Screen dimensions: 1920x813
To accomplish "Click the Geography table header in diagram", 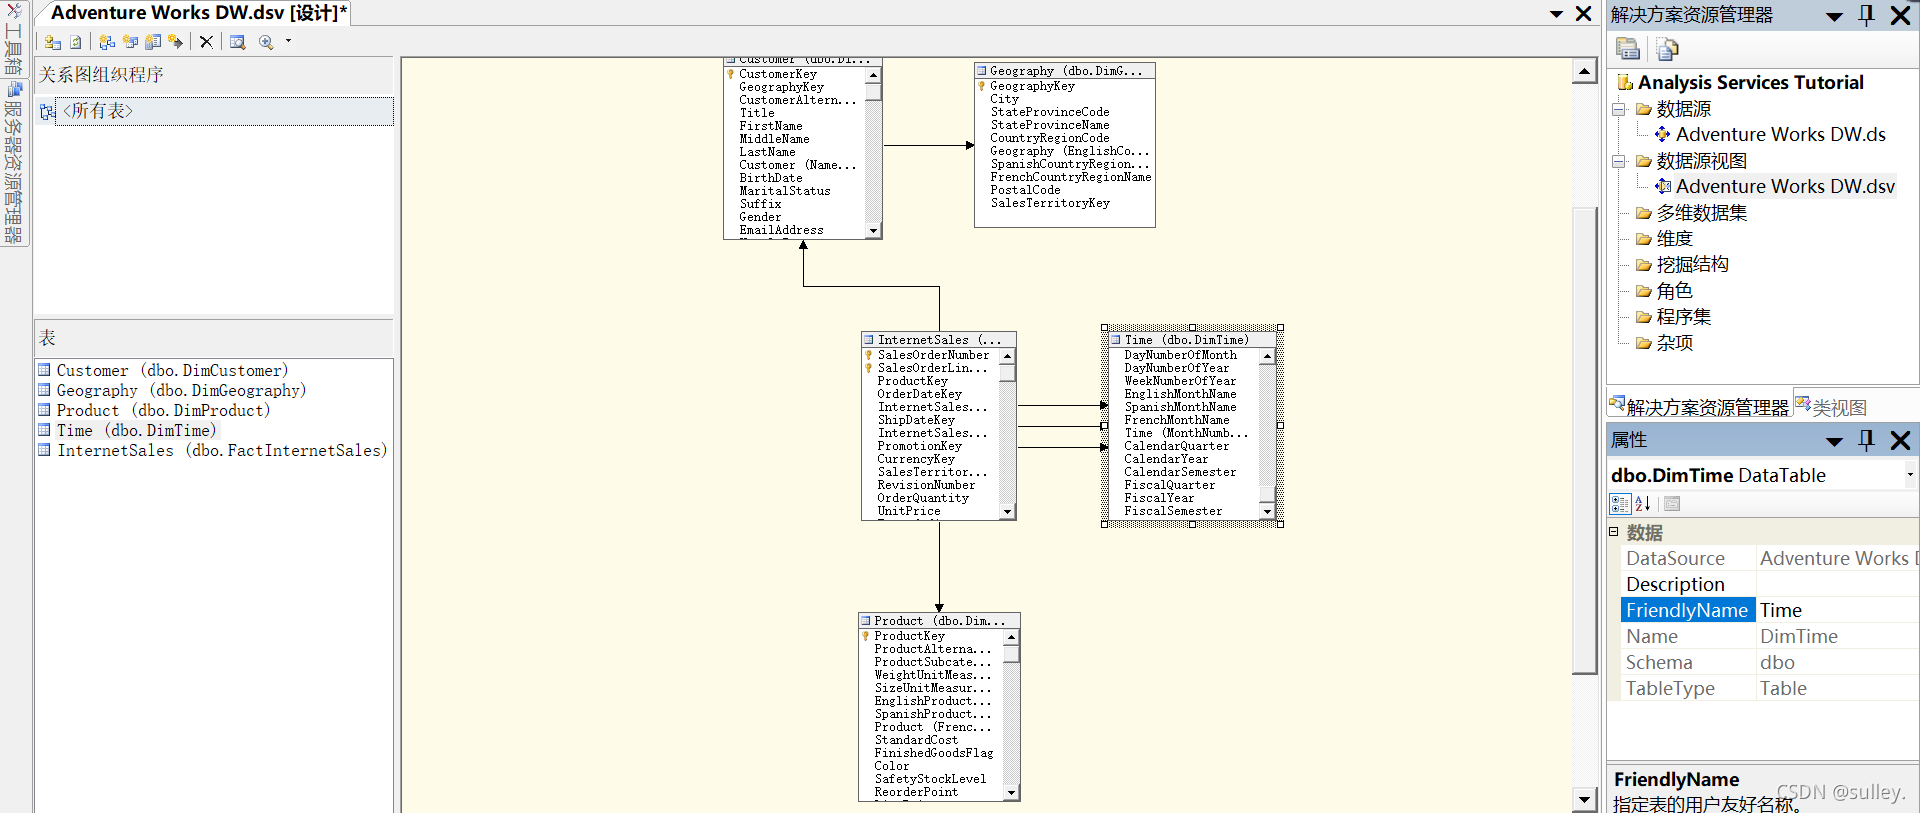I will pos(1065,71).
